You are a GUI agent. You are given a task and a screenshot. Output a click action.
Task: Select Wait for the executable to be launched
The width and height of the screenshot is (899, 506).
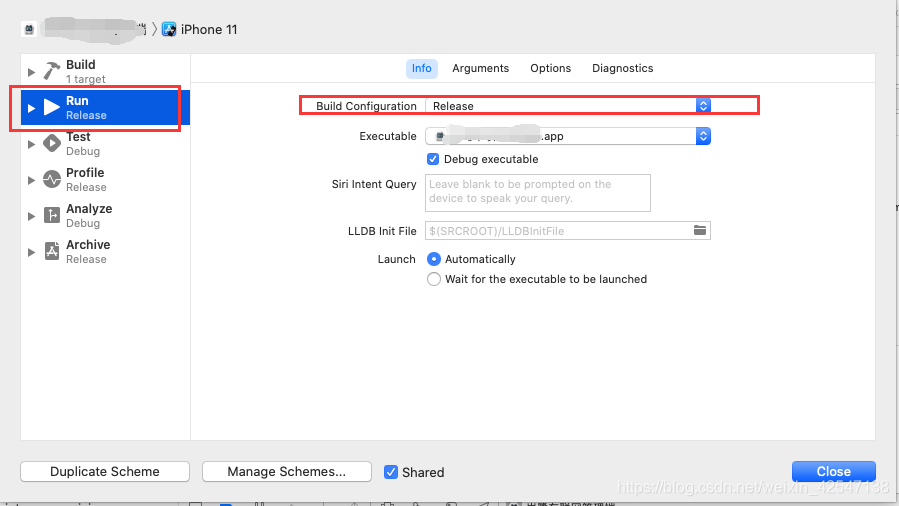pos(433,279)
